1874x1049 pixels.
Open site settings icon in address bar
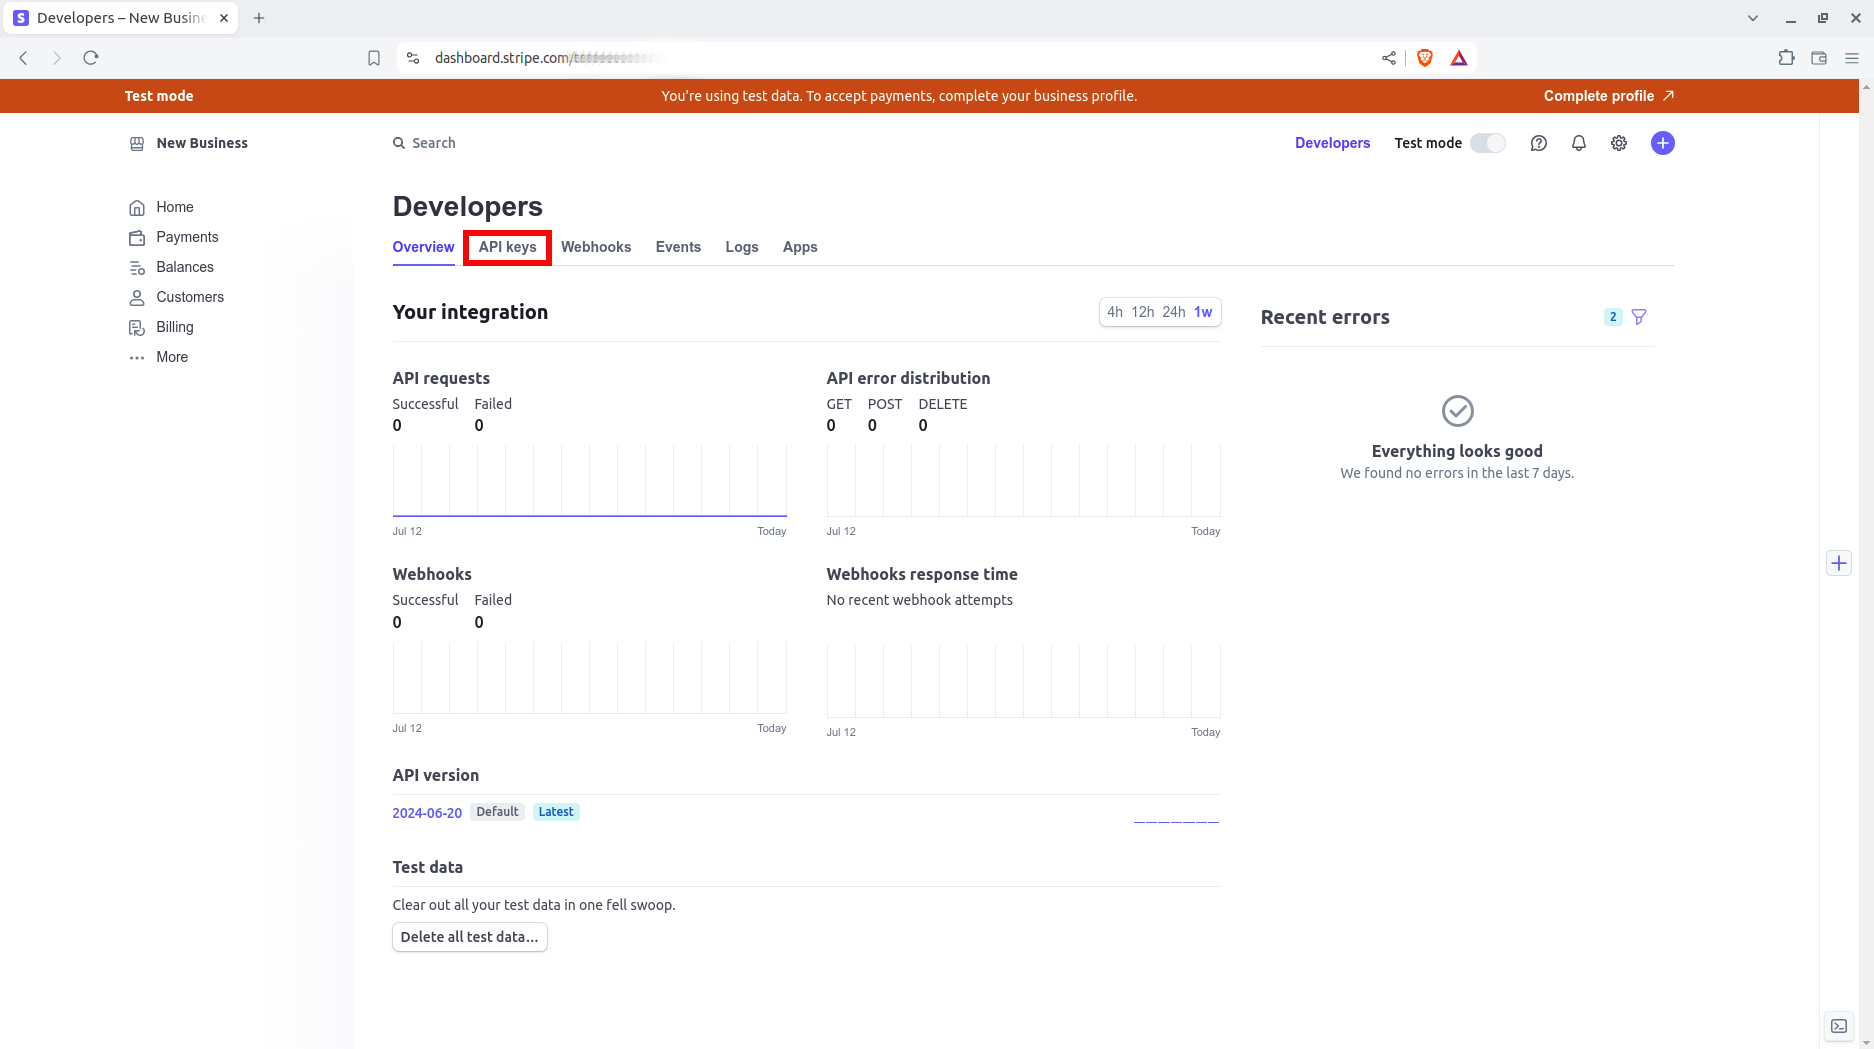413,58
